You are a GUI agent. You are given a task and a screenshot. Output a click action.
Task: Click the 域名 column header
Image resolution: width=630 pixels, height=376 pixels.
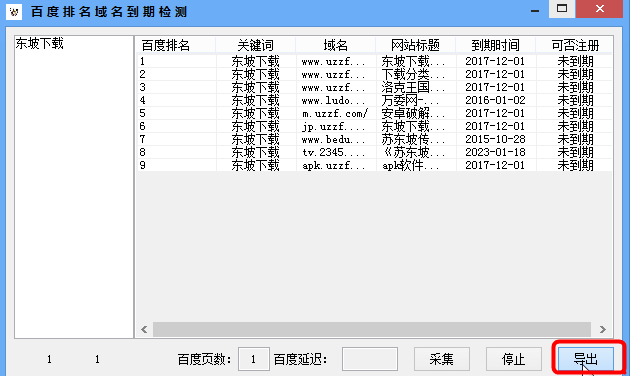[x=335, y=45]
